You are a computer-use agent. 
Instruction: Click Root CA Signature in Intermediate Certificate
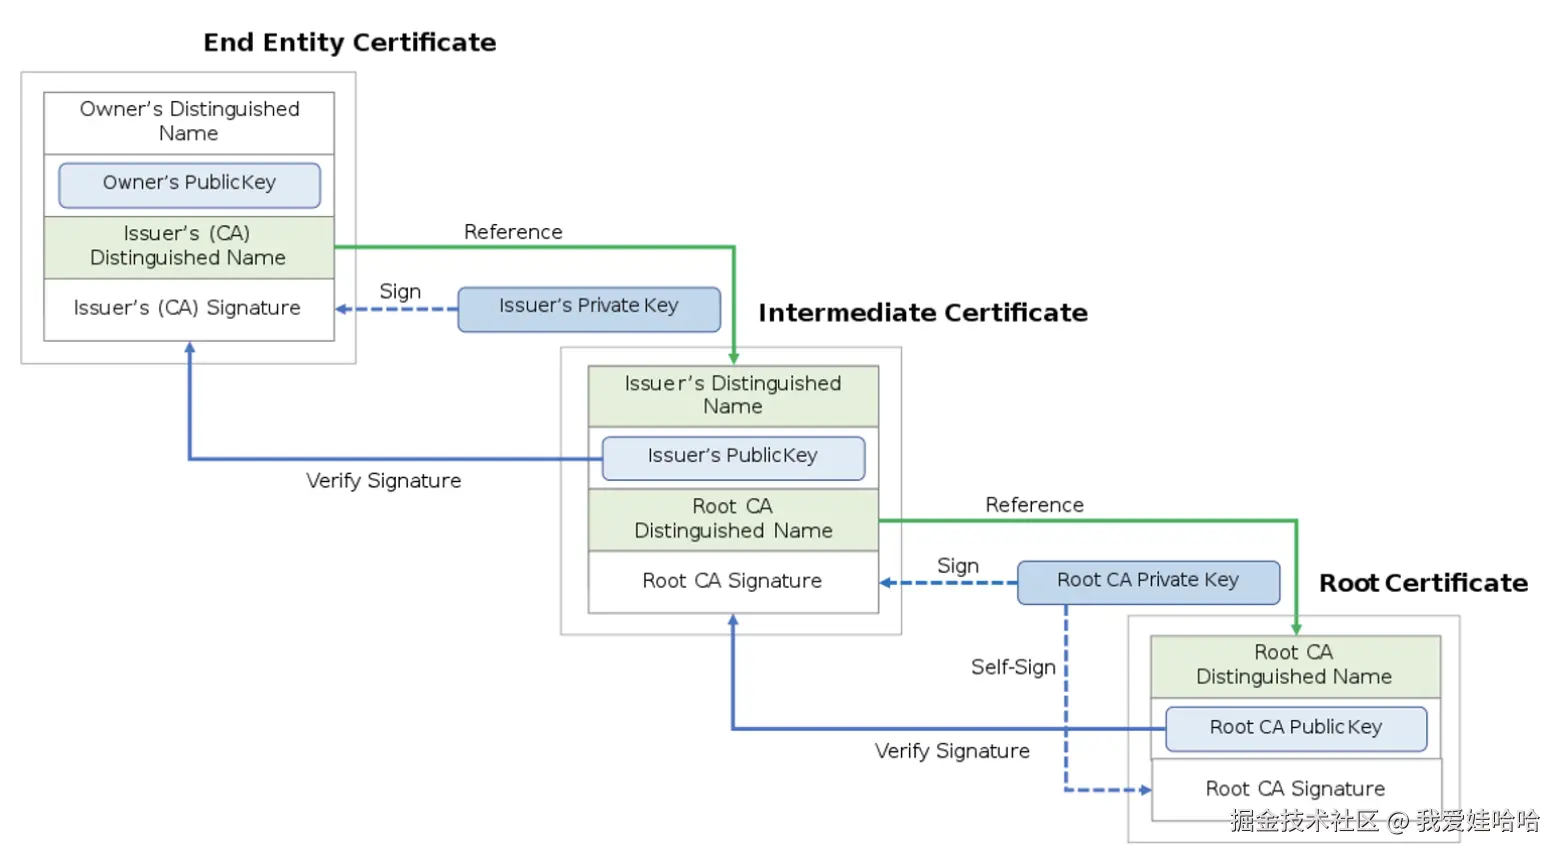click(x=733, y=582)
